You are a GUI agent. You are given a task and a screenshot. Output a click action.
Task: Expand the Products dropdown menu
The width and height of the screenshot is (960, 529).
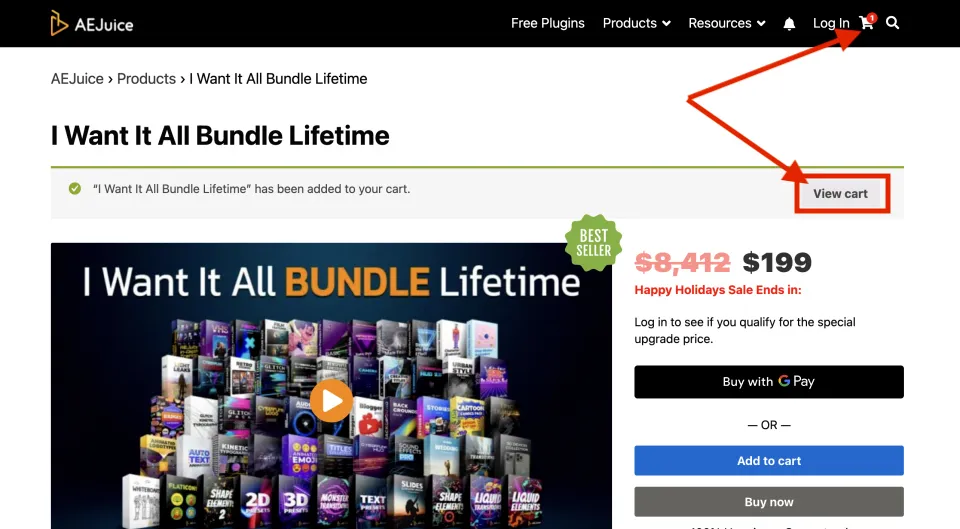tap(636, 23)
